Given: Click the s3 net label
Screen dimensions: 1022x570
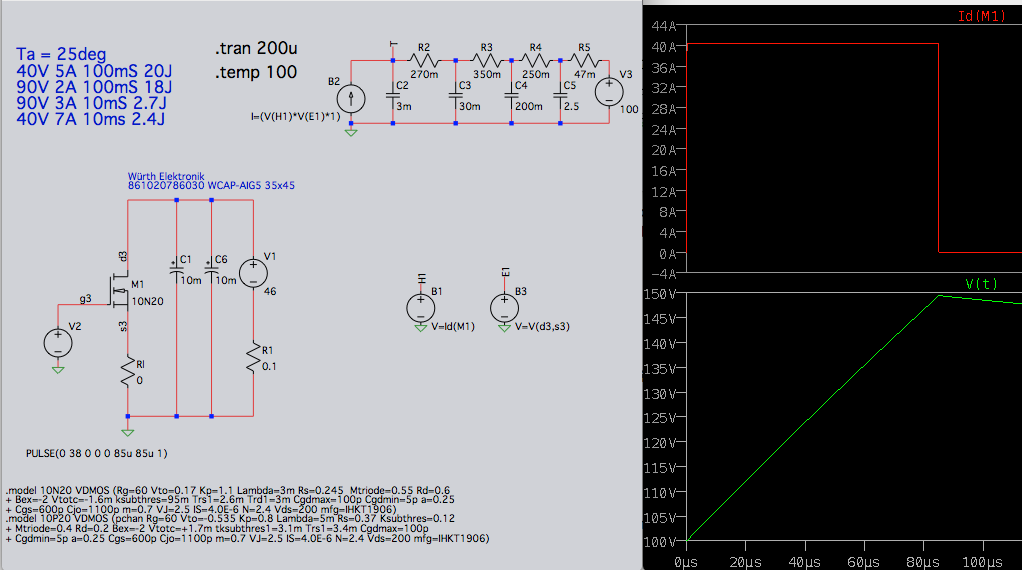Looking at the screenshot, I should point(123,326).
